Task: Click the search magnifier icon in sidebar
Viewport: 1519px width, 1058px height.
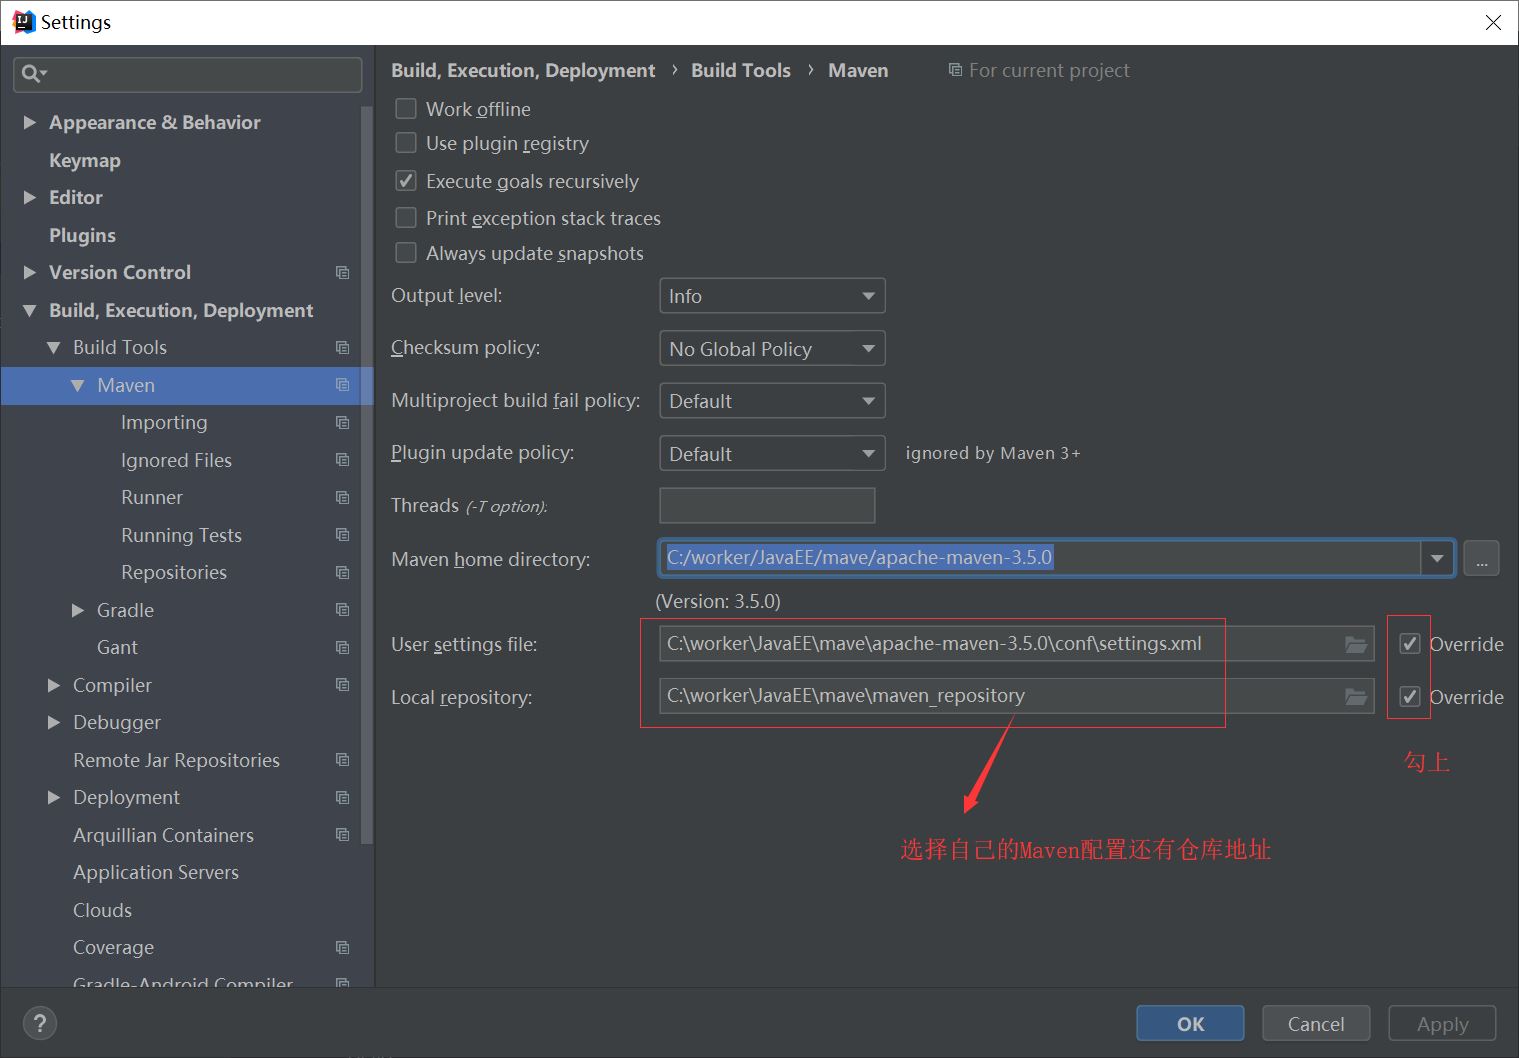Action: coord(31,73)
